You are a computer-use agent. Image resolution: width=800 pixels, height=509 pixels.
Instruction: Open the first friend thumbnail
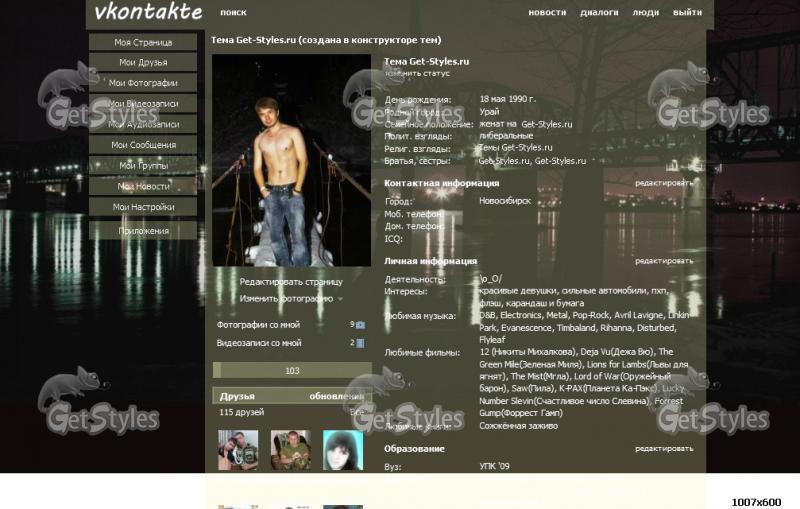click(238, 450)
